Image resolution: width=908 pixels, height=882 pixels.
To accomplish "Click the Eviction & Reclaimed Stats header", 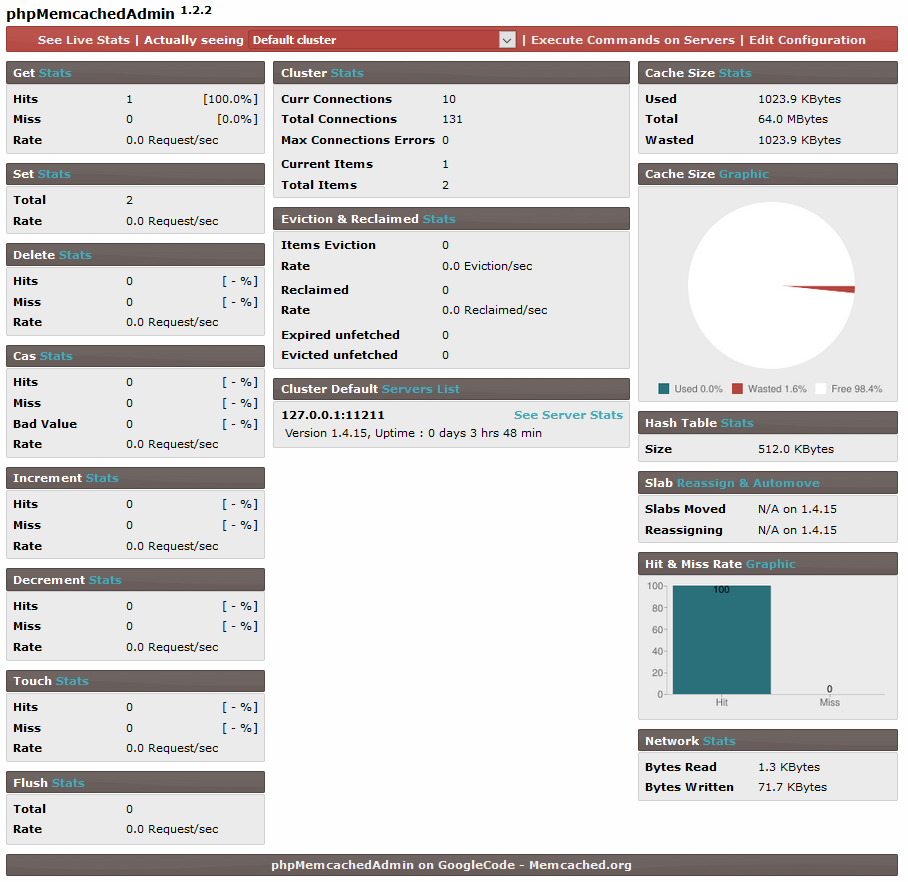I will tap(451, 219).
